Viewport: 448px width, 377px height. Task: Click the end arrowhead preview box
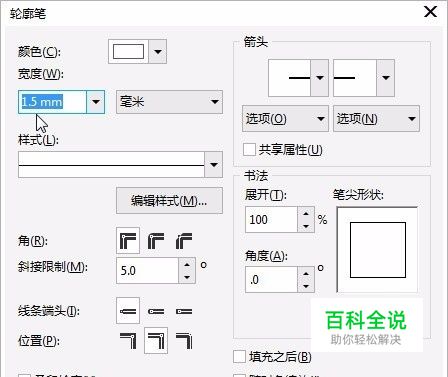[355, 78]
